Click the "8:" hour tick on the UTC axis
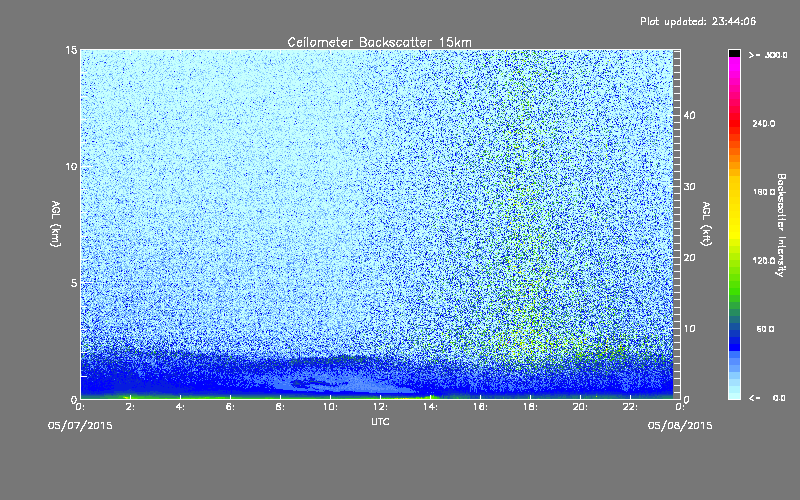The height and width of the screenshot is (500, 800). [280, 407]
